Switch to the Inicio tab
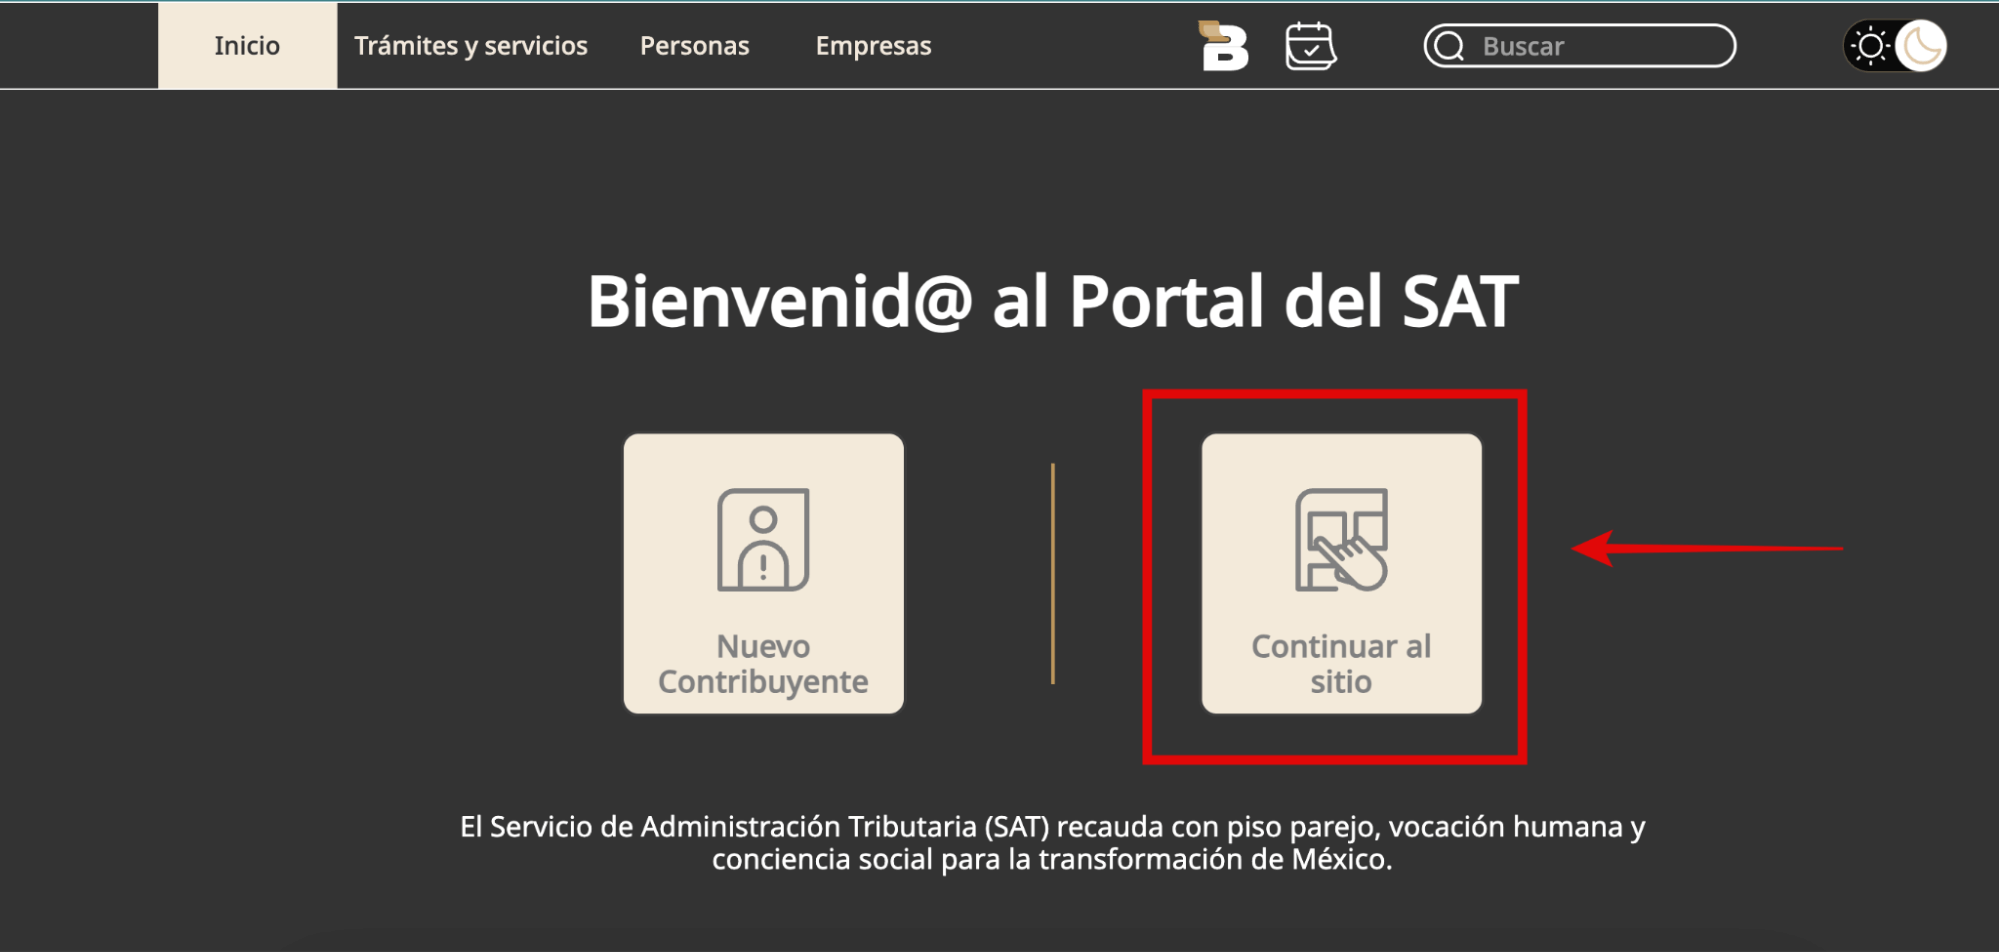This screenshot has width=1999, height=952. [246, 45]
